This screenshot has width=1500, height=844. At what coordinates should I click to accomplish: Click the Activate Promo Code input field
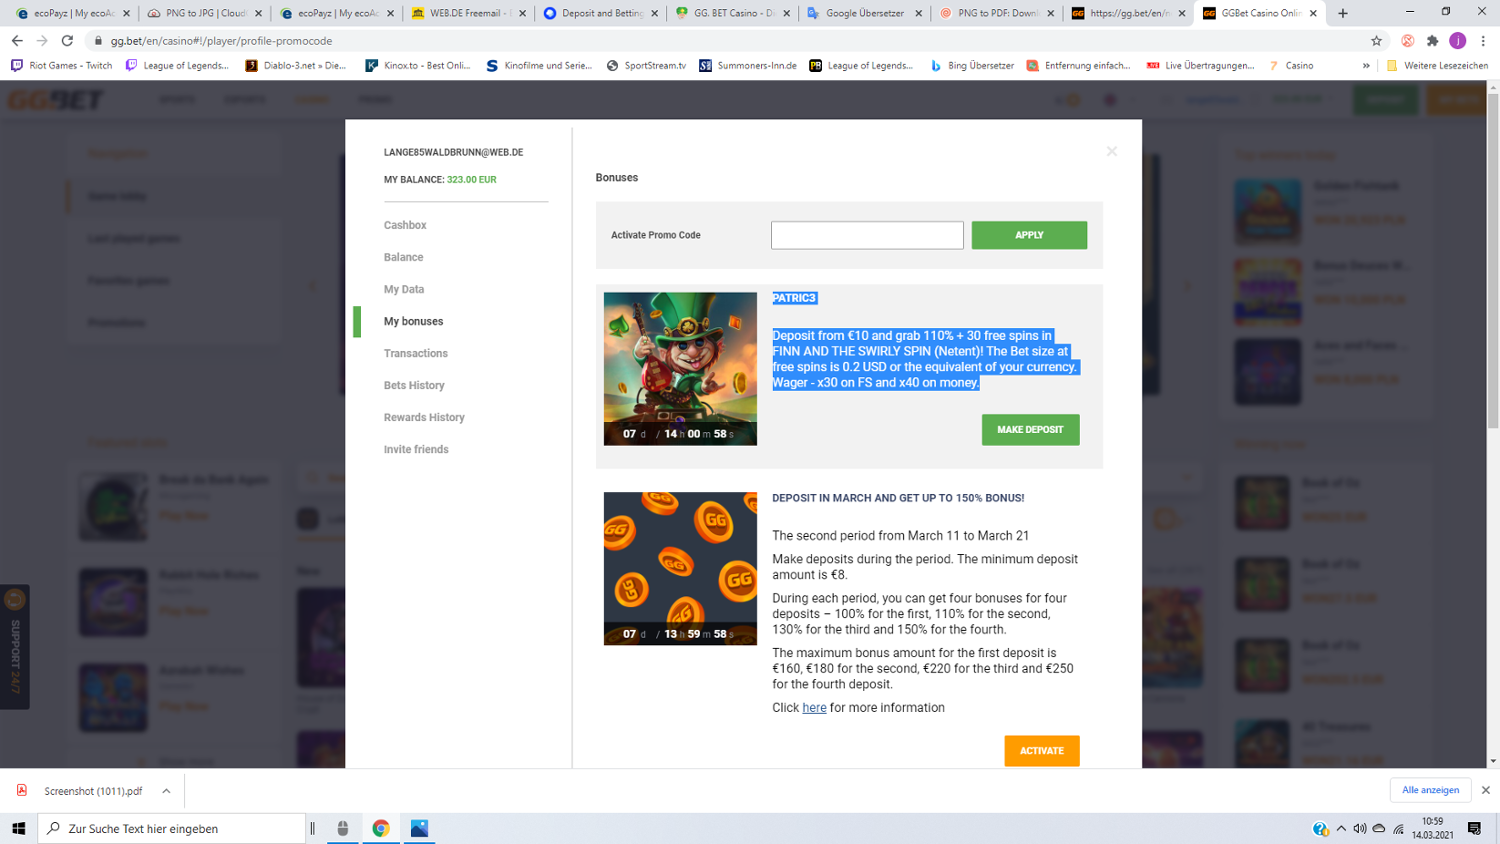(867, 235)
